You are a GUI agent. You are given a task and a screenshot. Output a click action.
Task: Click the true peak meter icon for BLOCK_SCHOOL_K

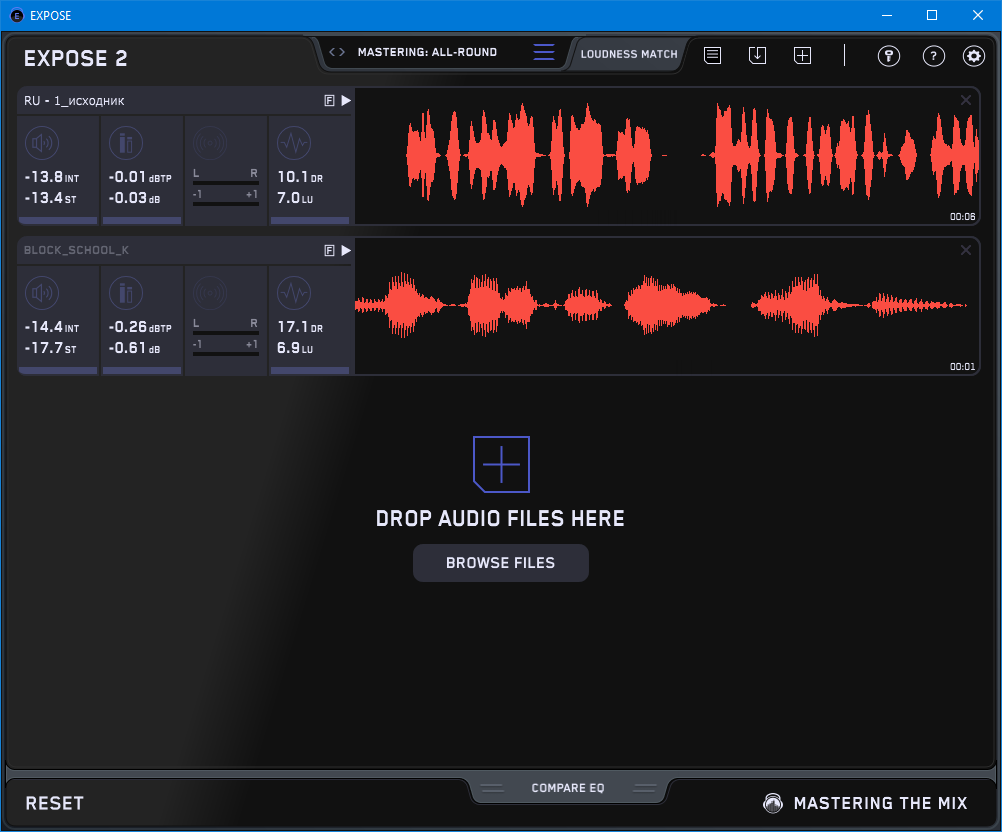[x=126, y=293]
